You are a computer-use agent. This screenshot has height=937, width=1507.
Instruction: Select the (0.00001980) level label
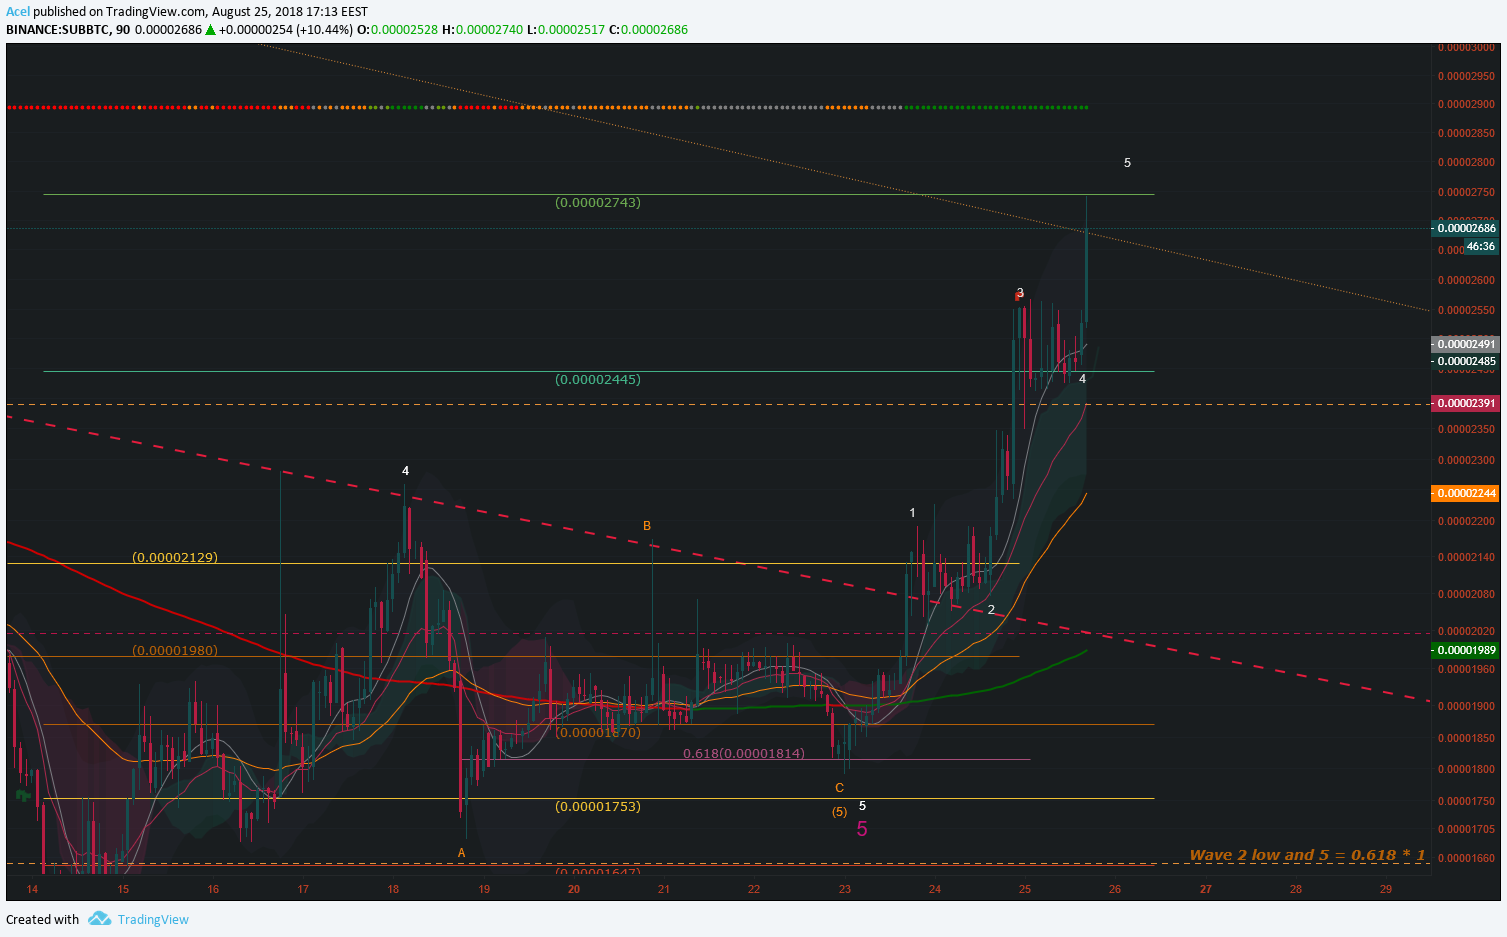coord(175,650)
